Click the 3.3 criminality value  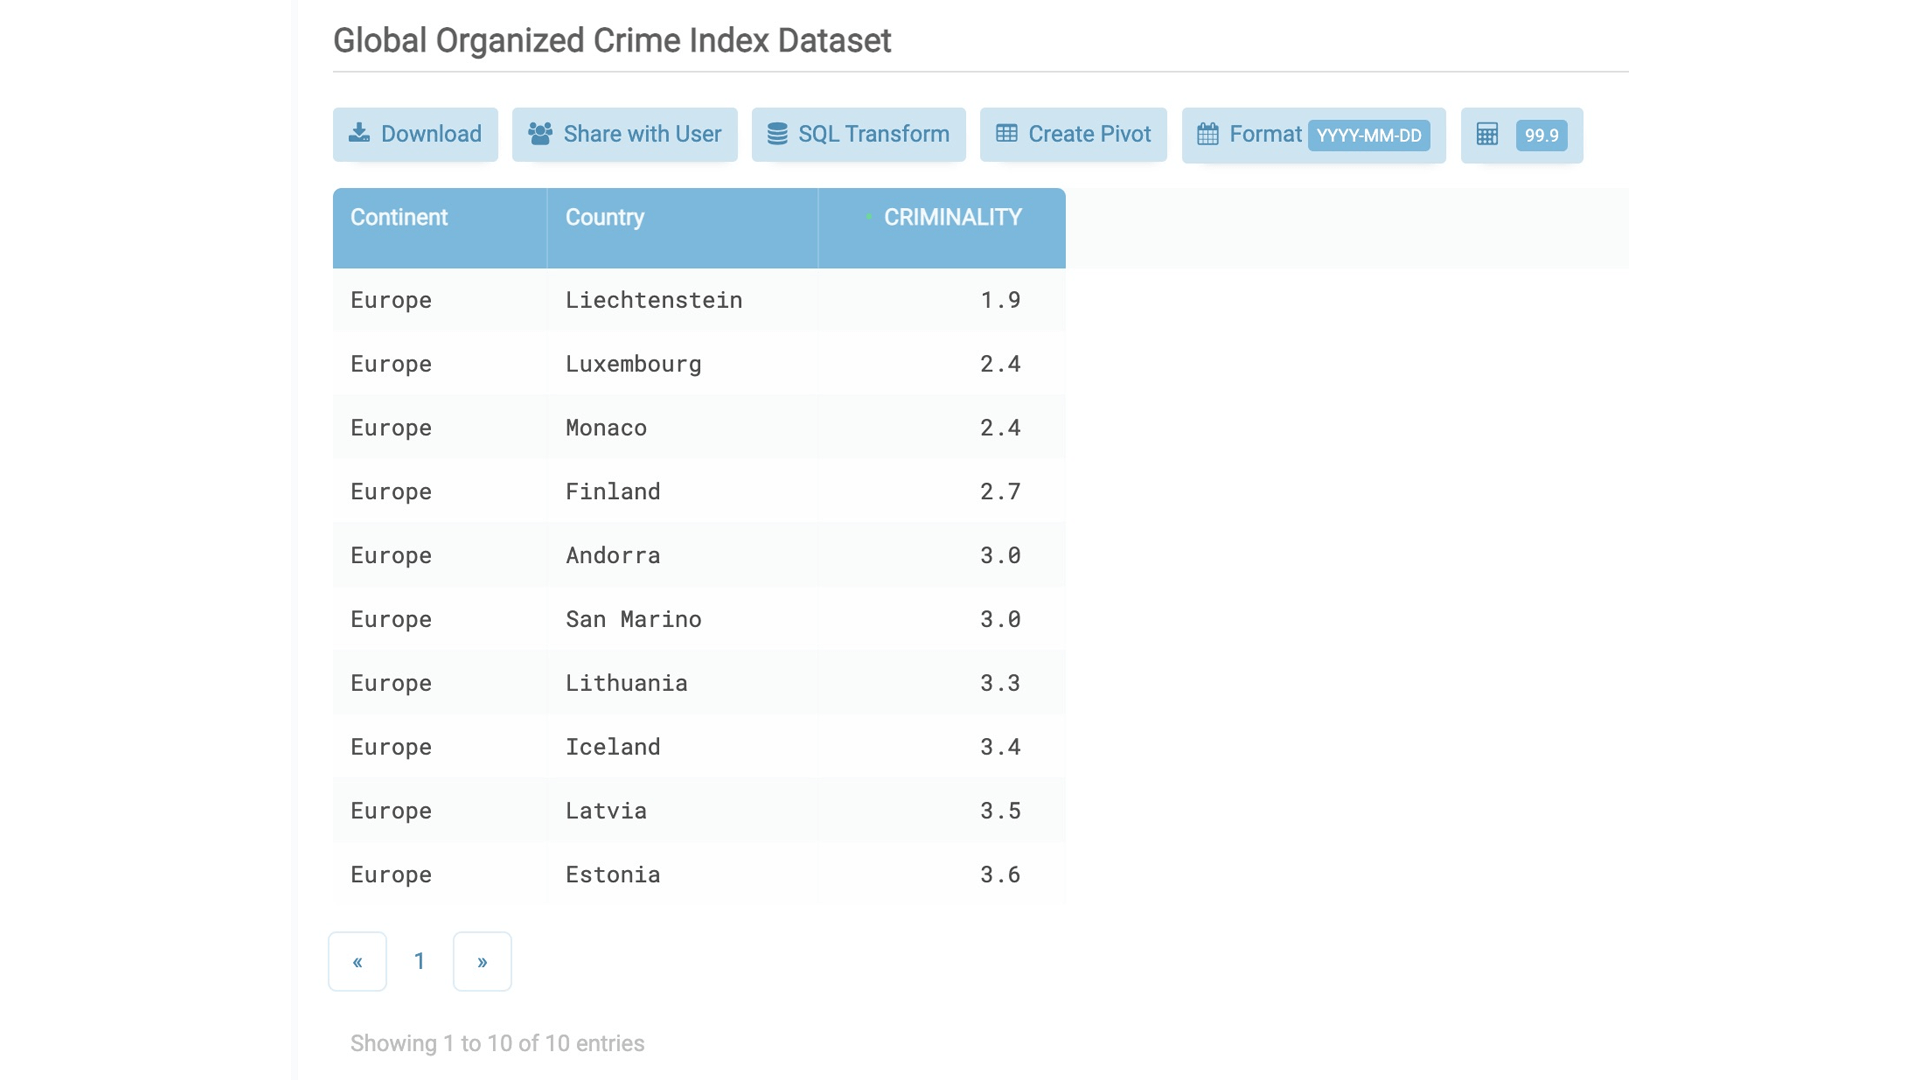pyautogui.click(x=1000, y=683)
